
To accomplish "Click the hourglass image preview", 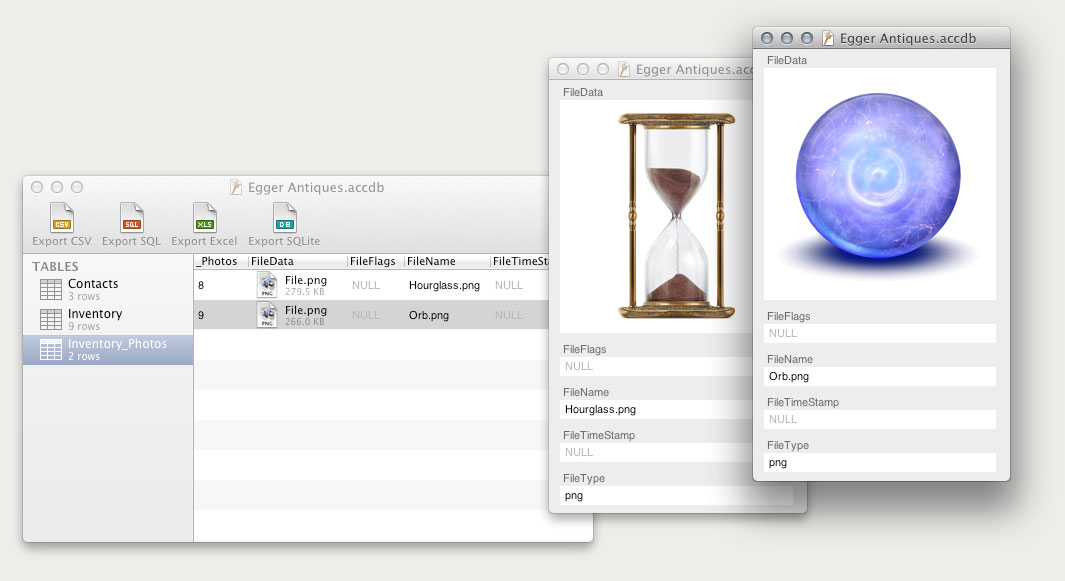I will [676, 216].
